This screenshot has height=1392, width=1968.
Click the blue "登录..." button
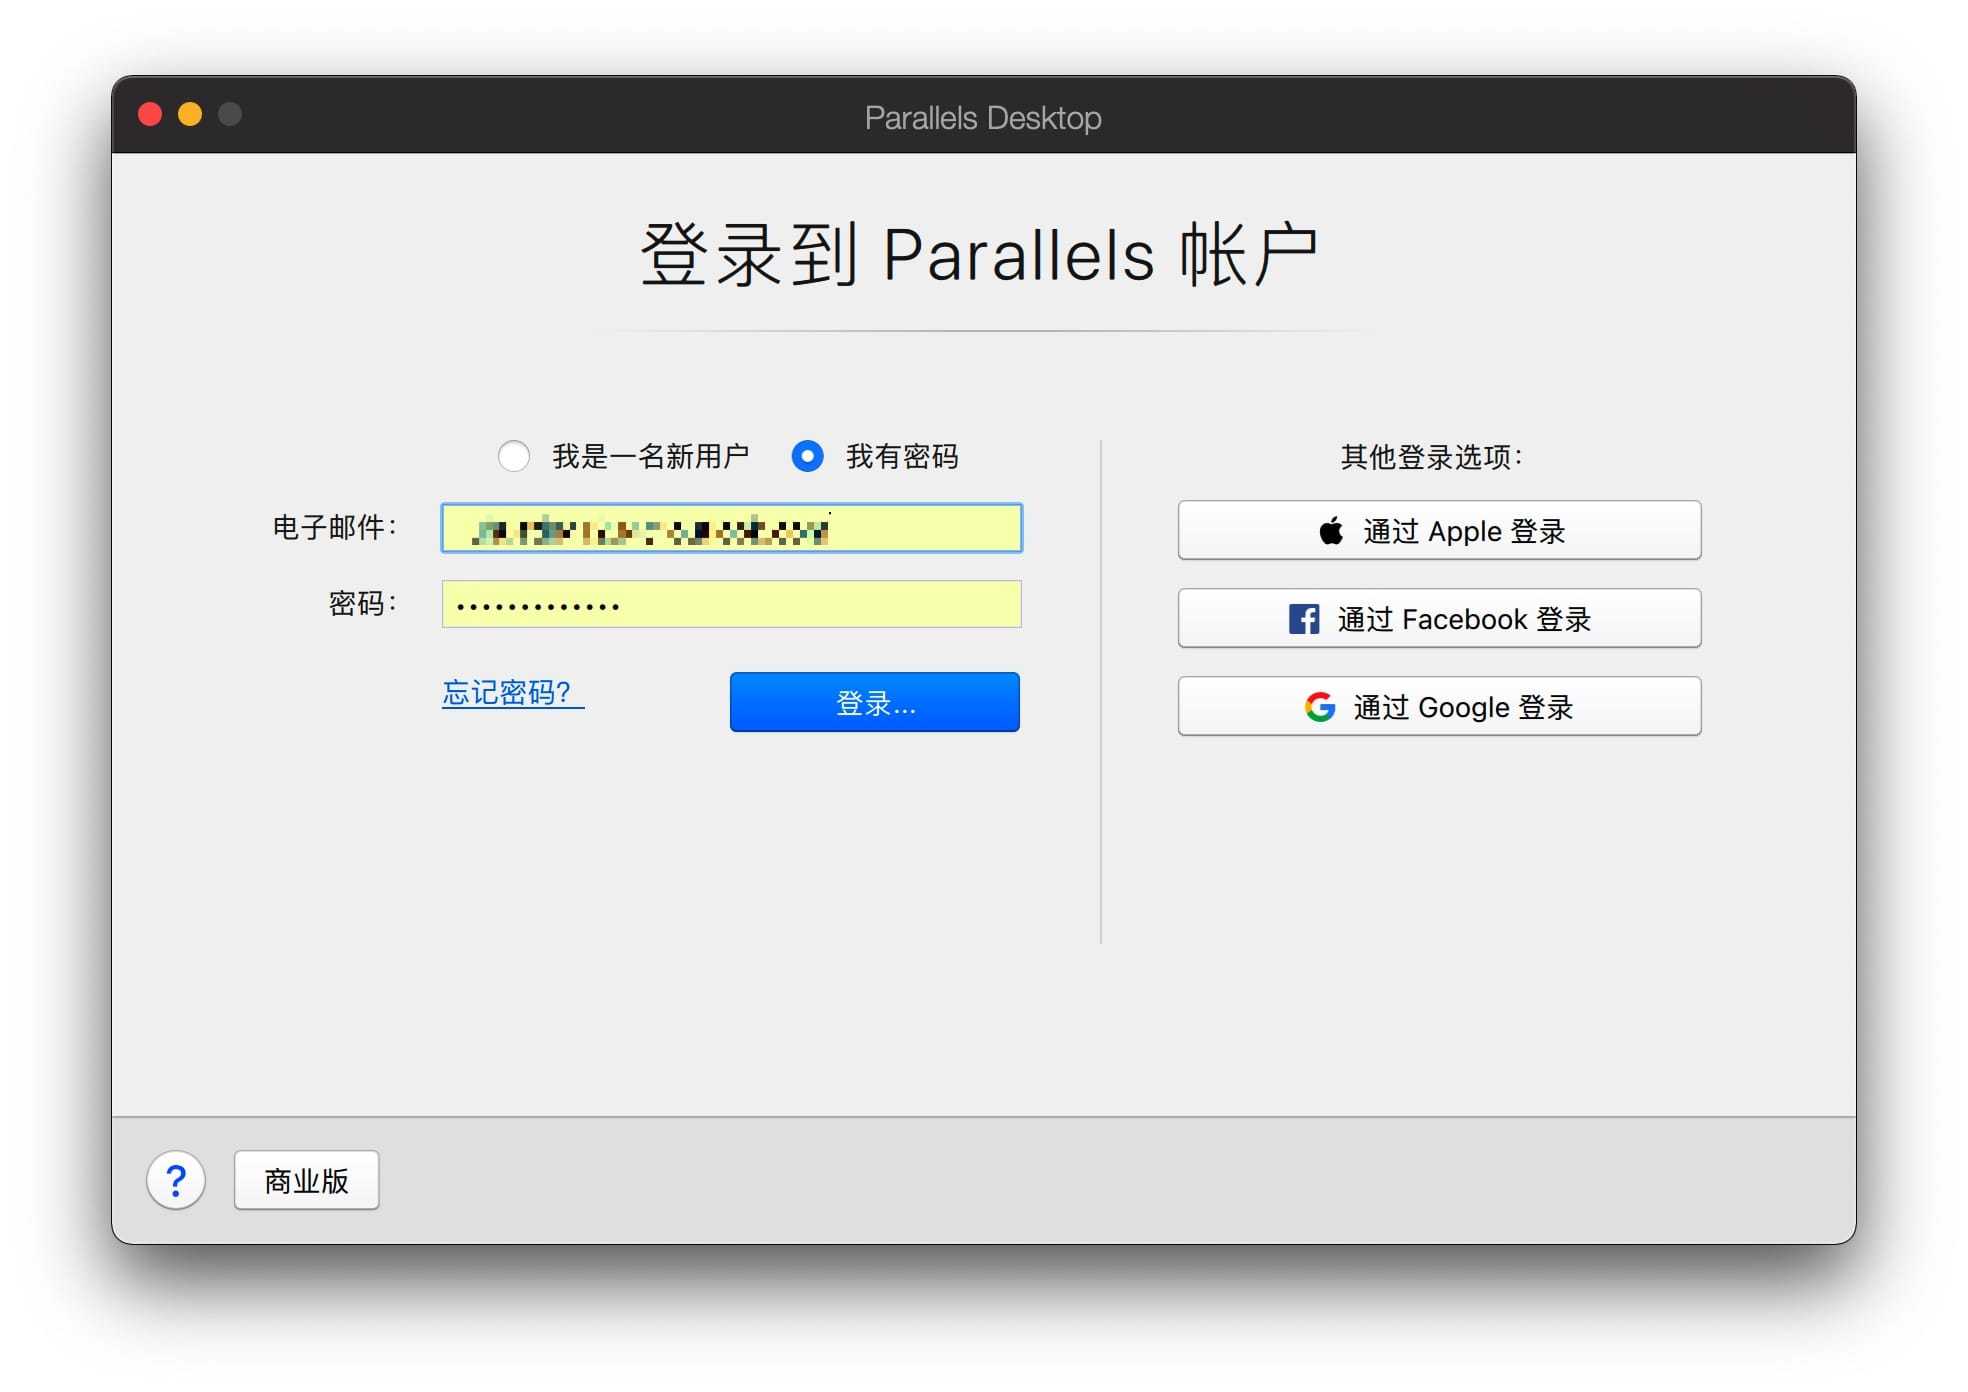tap(874, 703)
